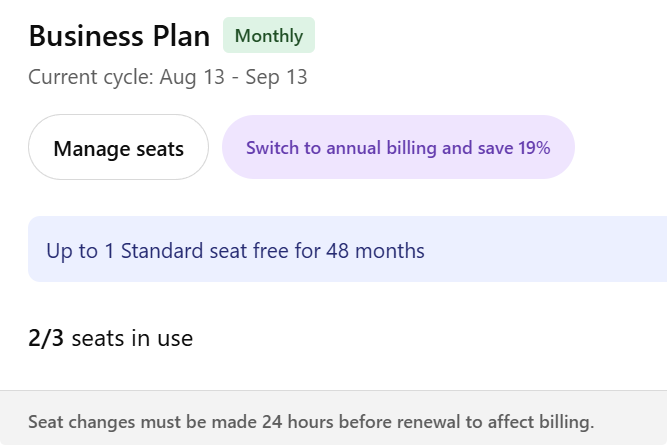Screen dimensions: 667x445
Task: Click the annual billing purple pill
Action: [398, 147]
